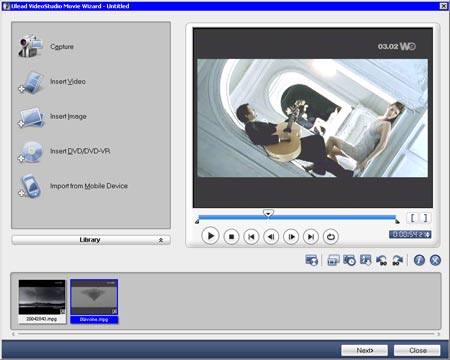Set mark-out with the right bracket button

coord(425,218)
